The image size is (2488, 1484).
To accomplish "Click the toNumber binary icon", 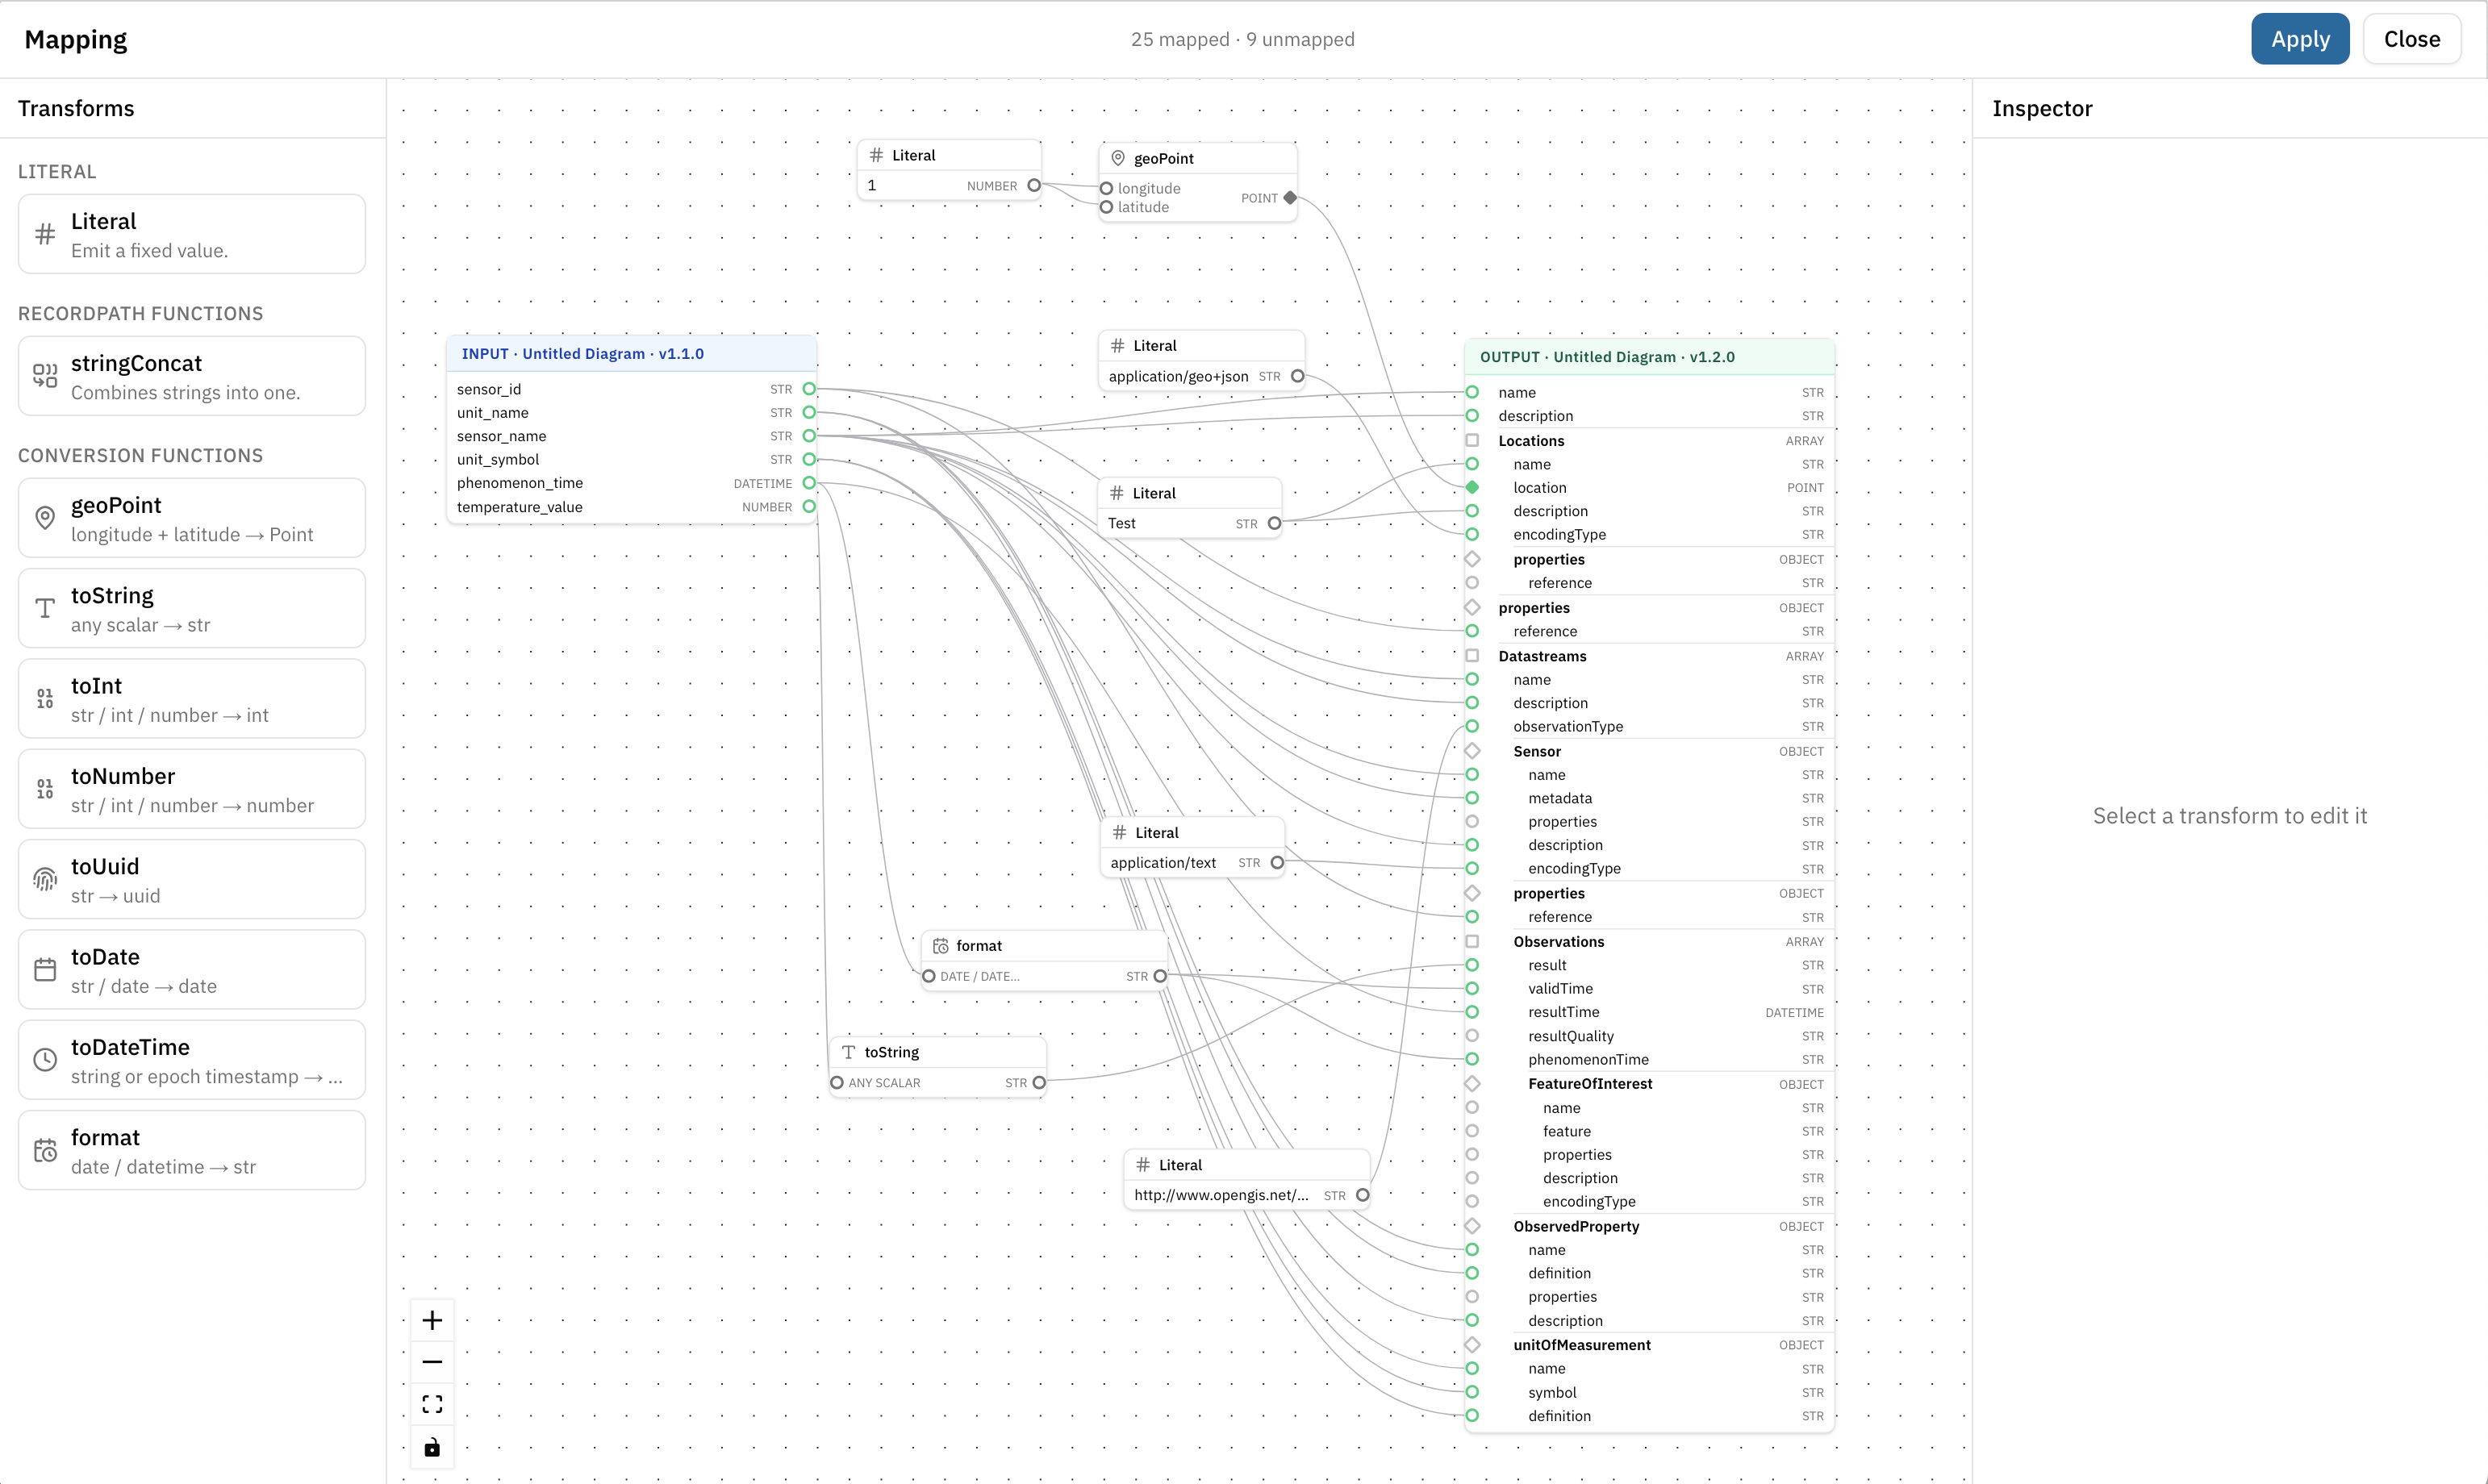I will click(x=45, y=789).
